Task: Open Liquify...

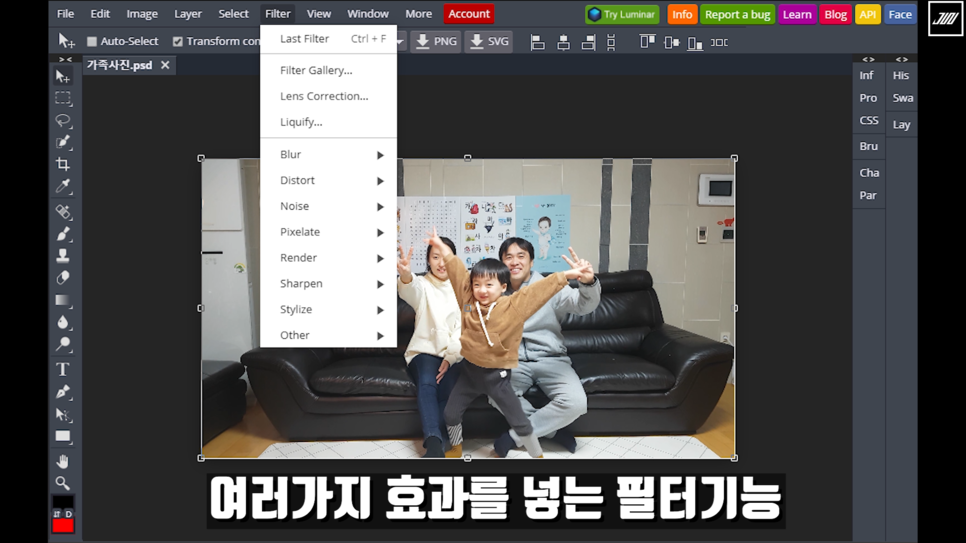Action: point(328,122)
